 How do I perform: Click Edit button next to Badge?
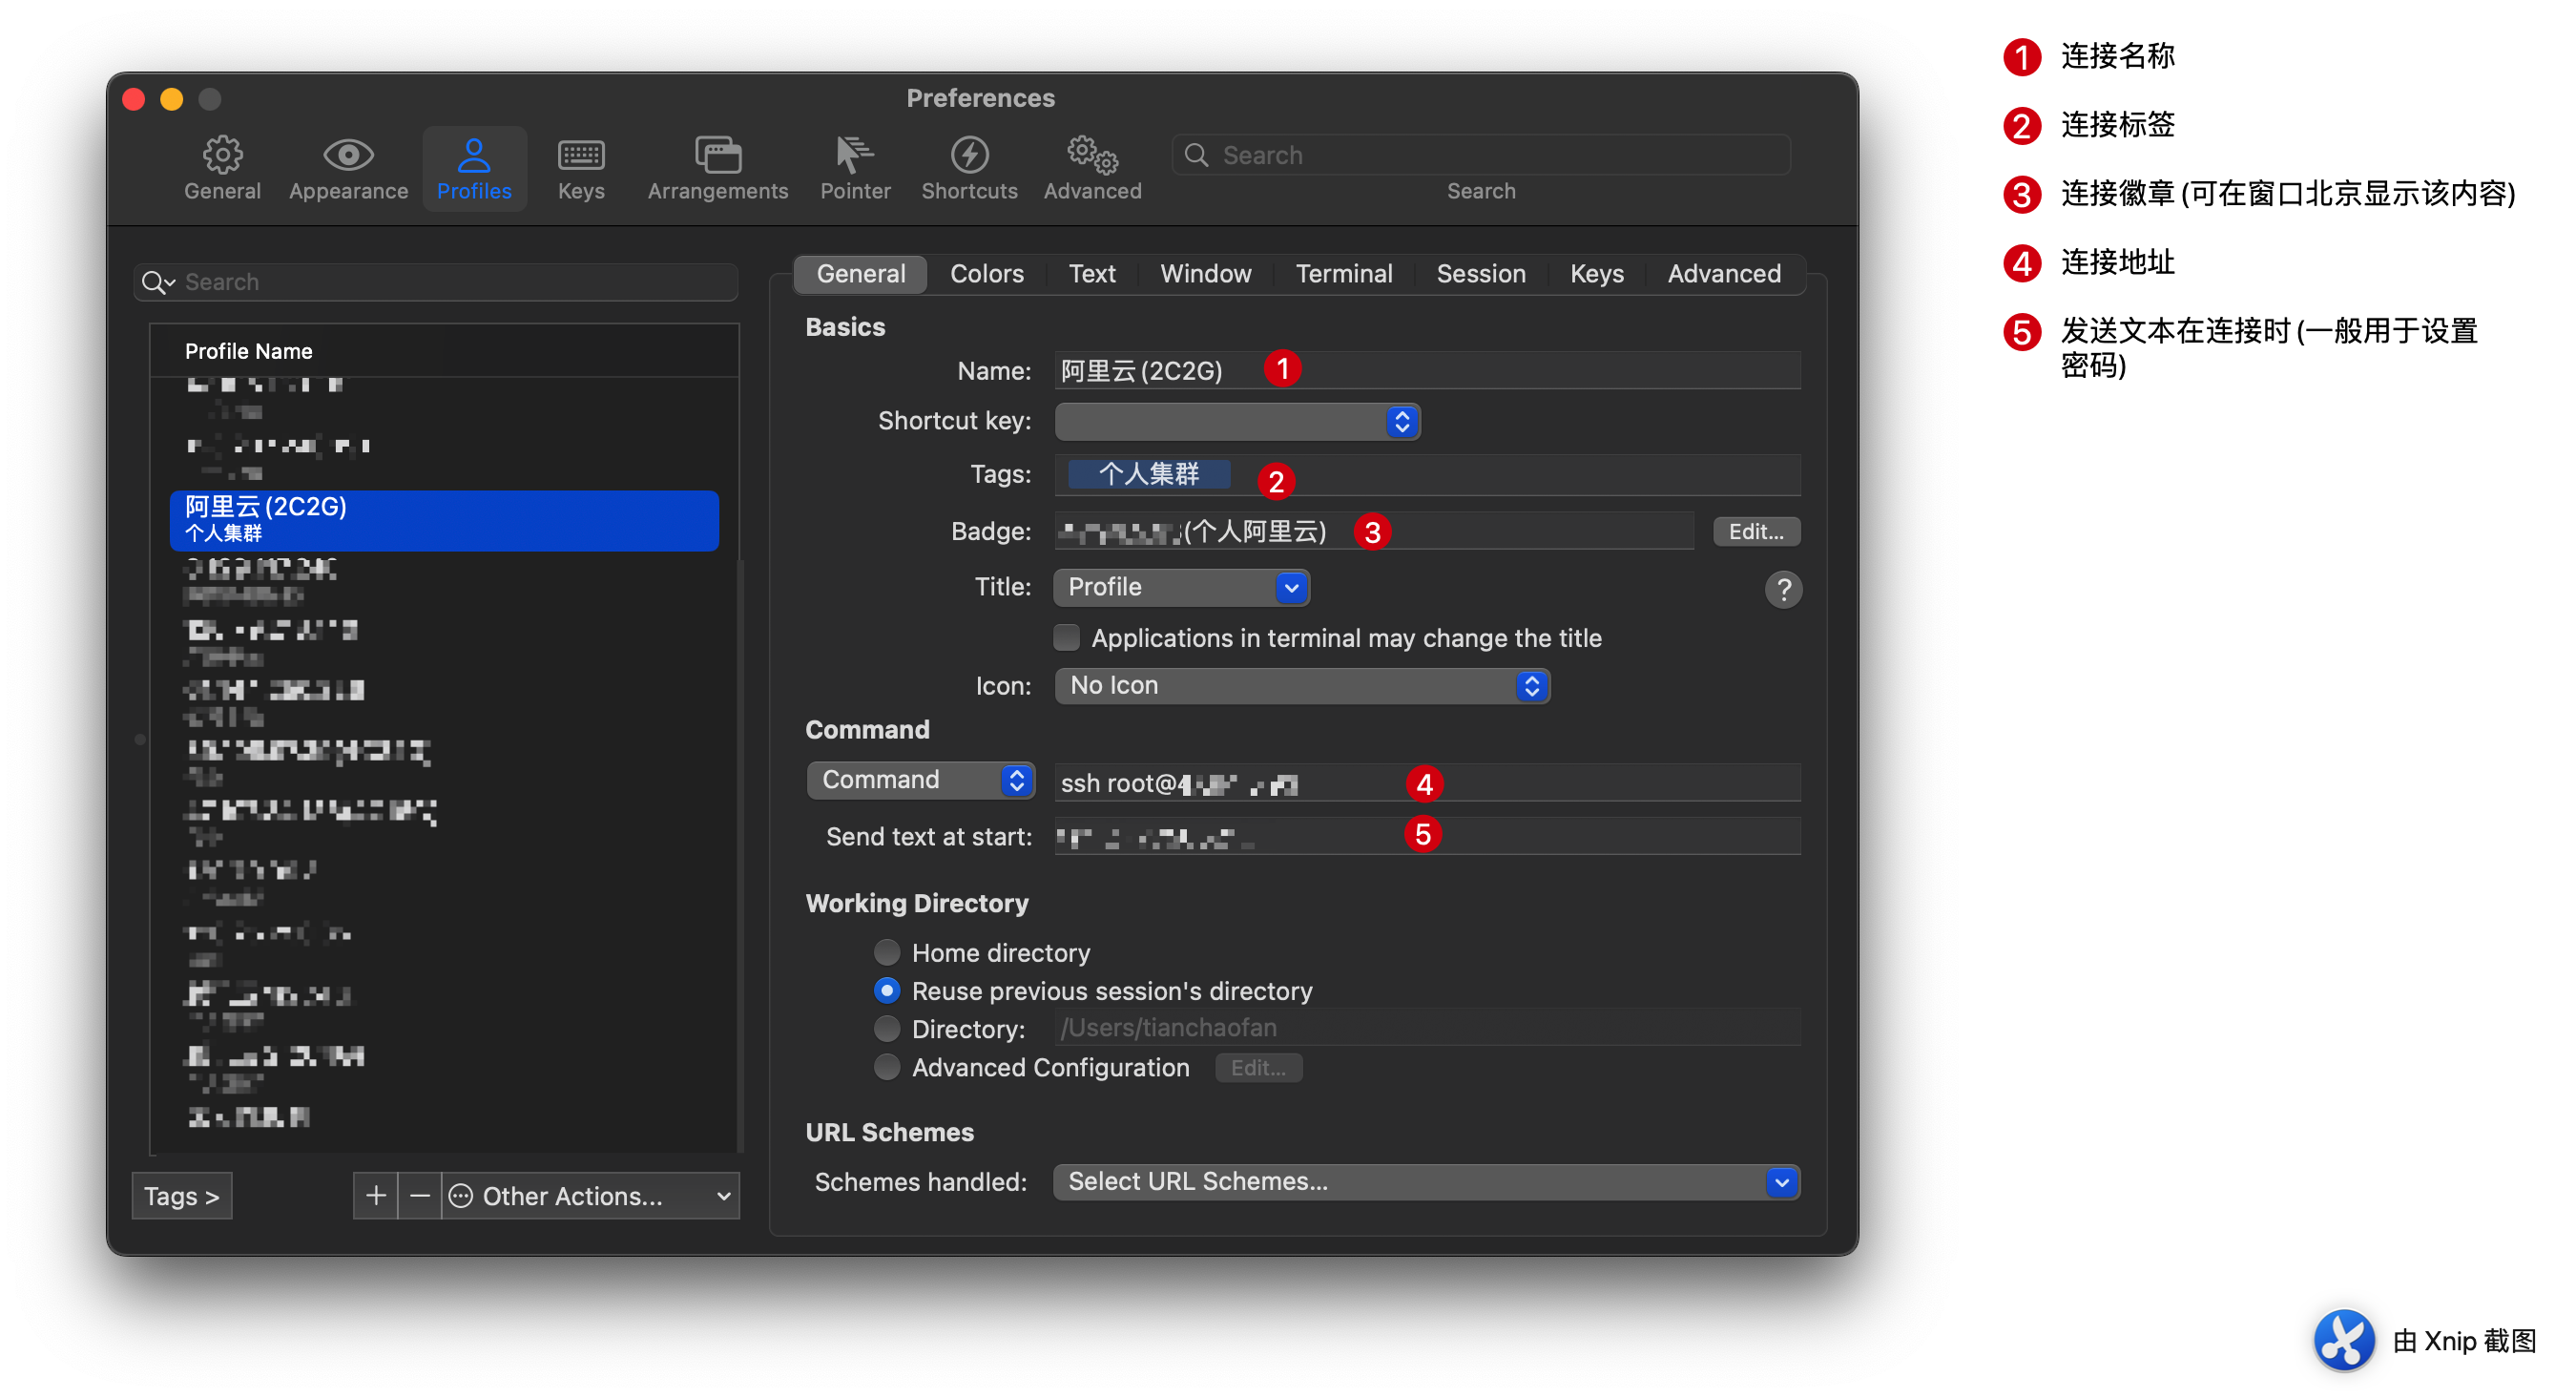pyautogui.click(x=1756, y=531)
